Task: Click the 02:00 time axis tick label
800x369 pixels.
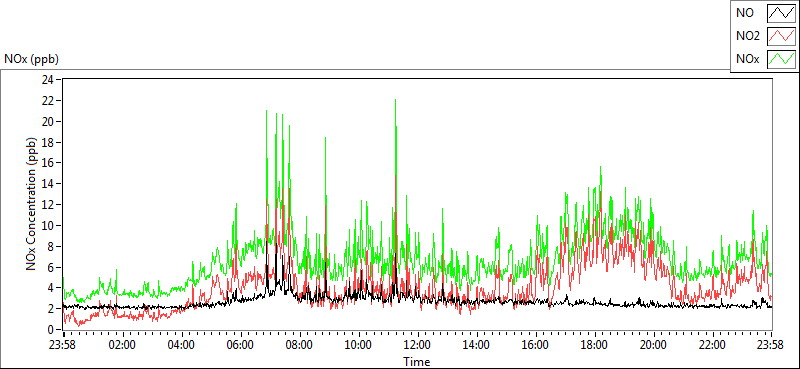Action: (x=122, y=344)
